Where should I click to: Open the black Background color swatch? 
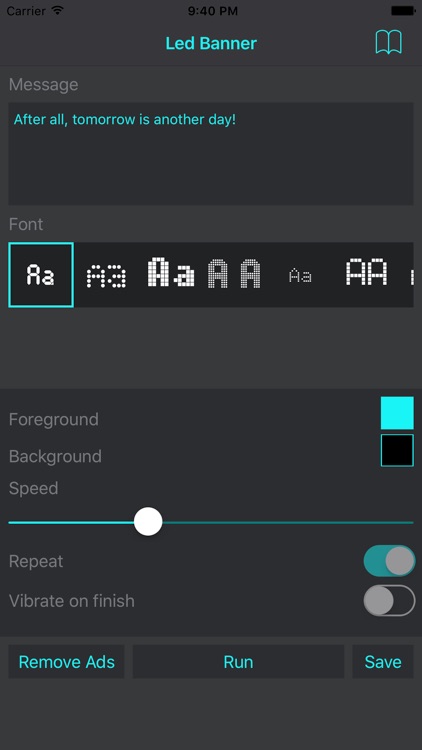[397, 450]
